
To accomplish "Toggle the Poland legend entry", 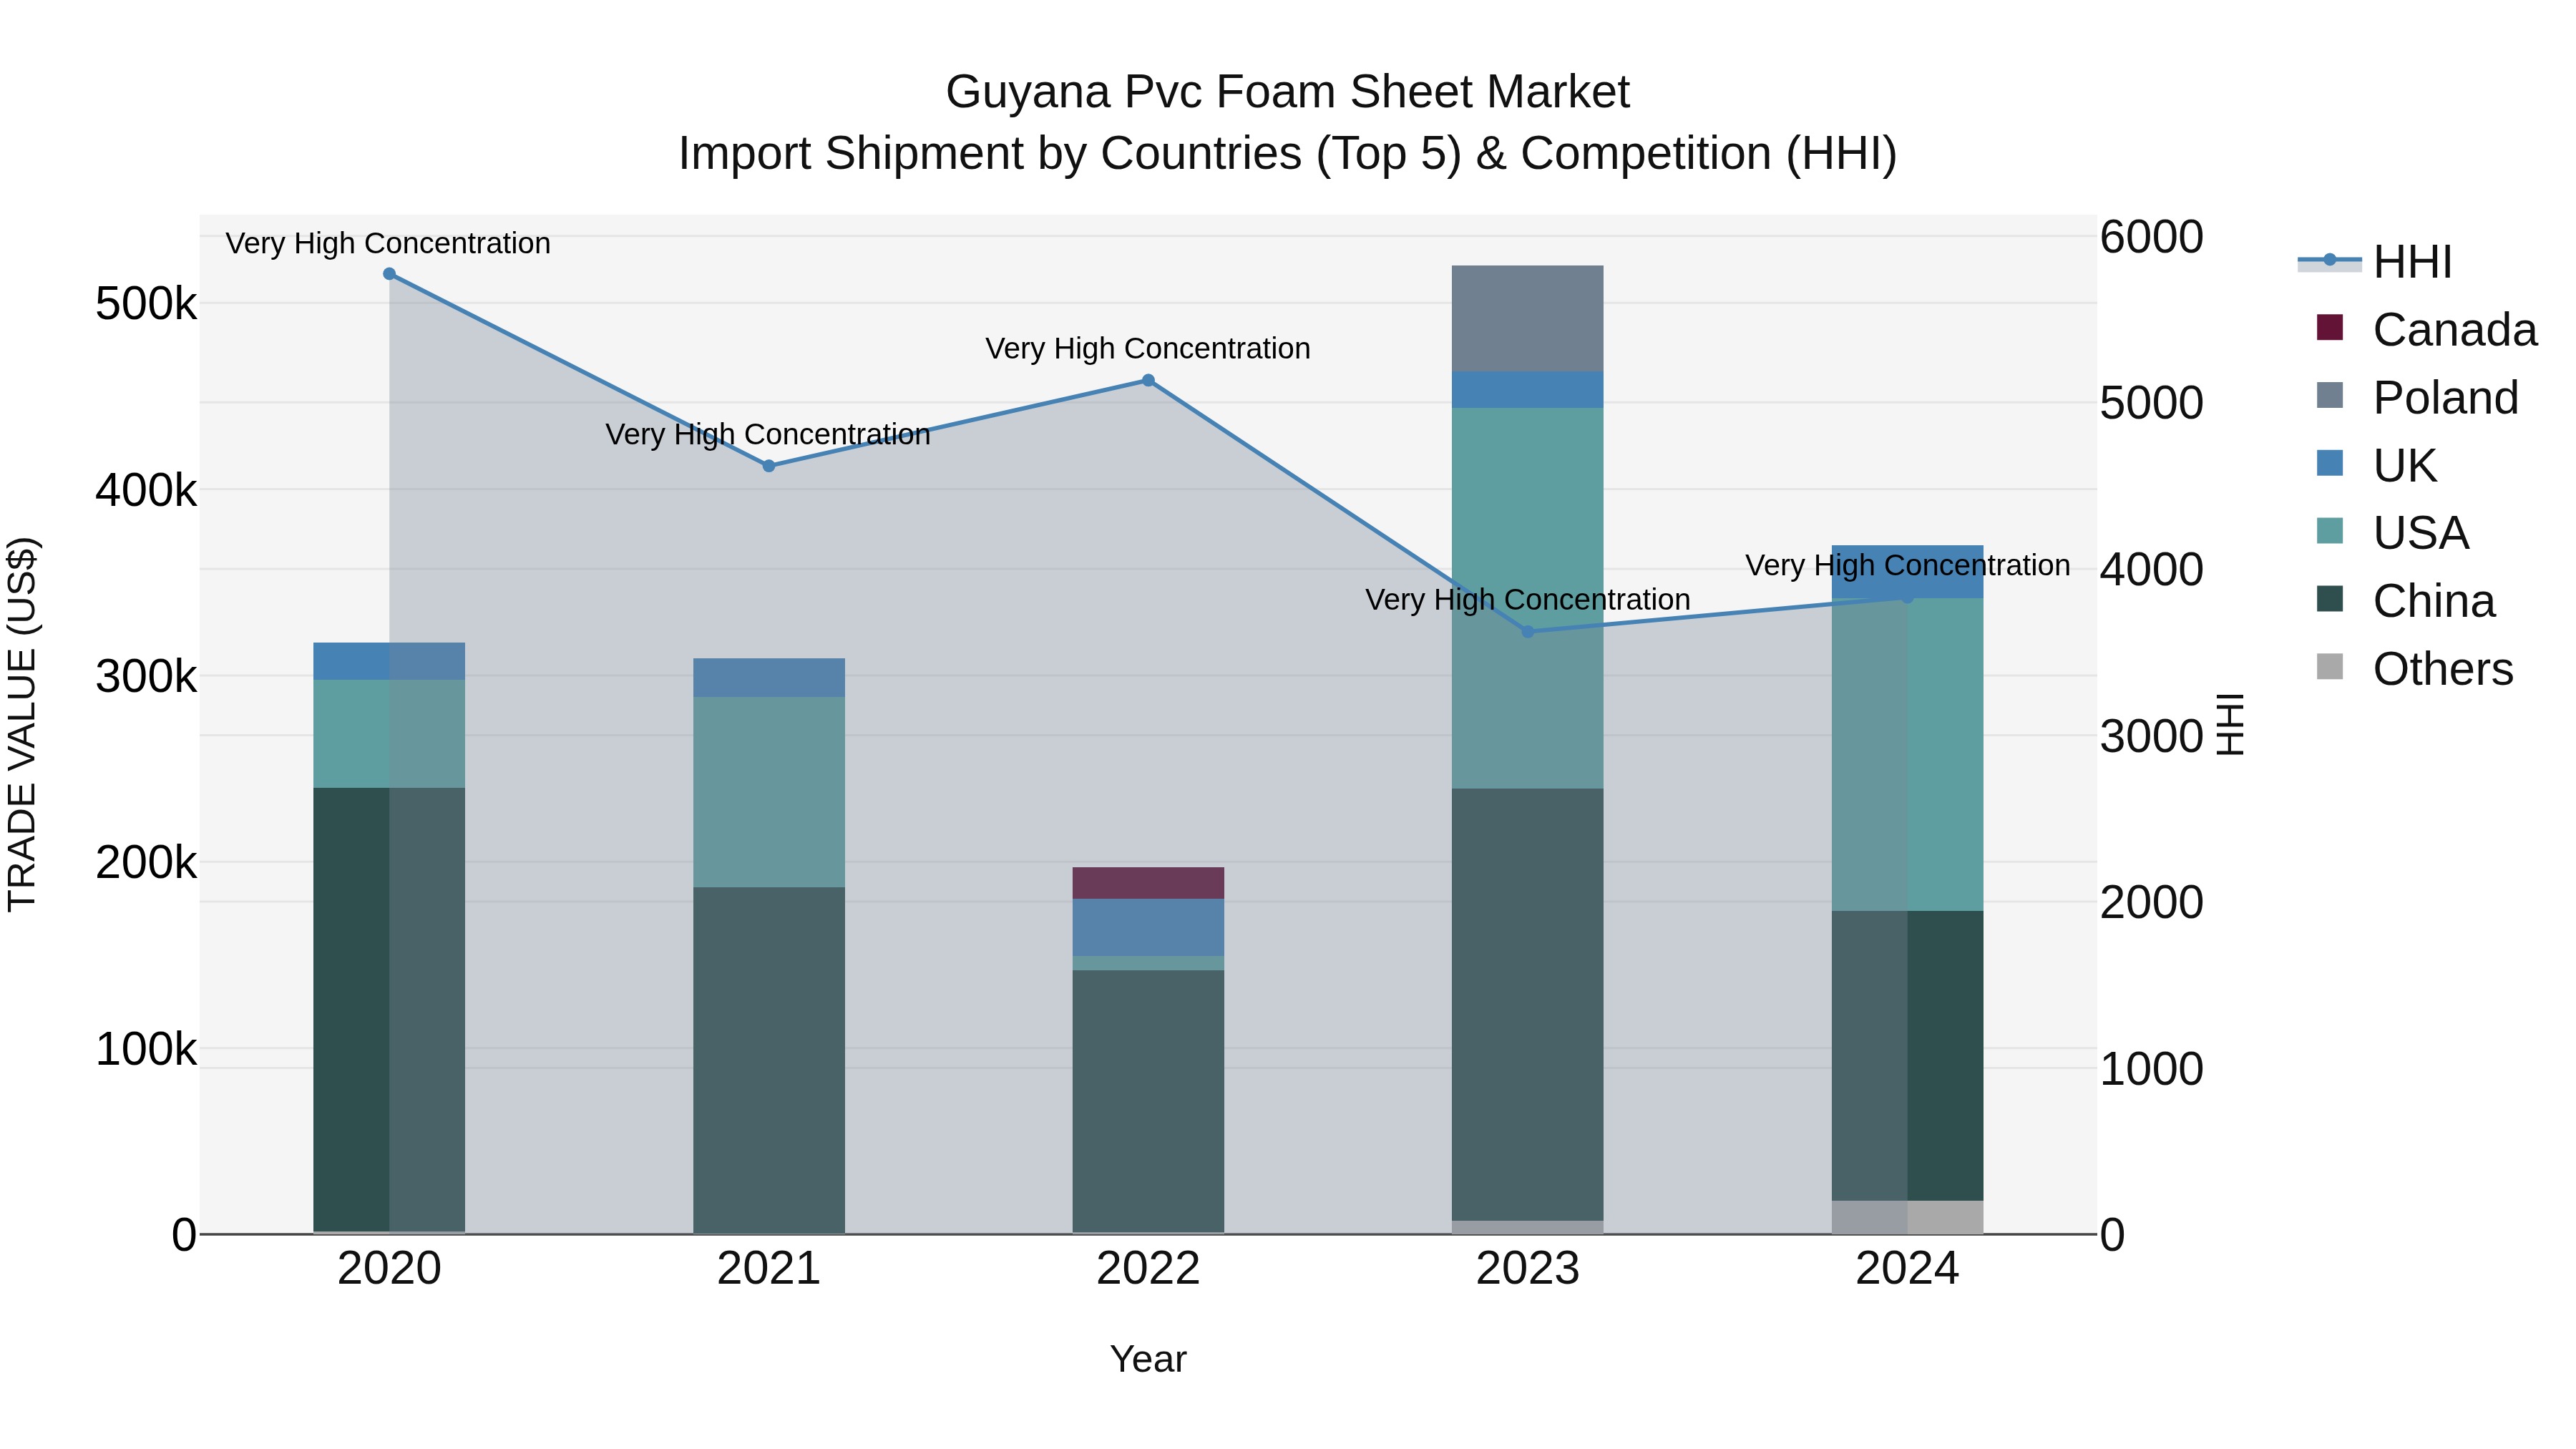I will click(2417, 398).
